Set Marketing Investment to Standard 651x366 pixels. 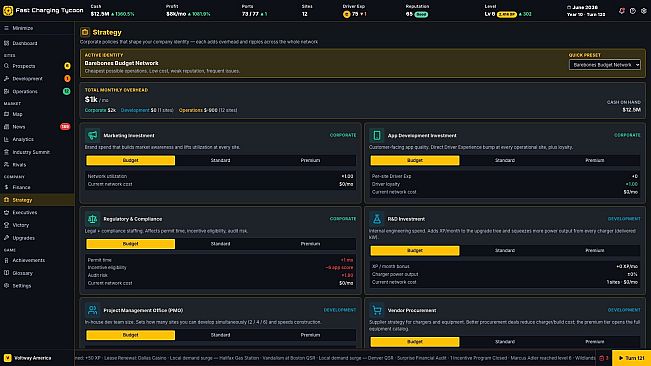[220, 160]
